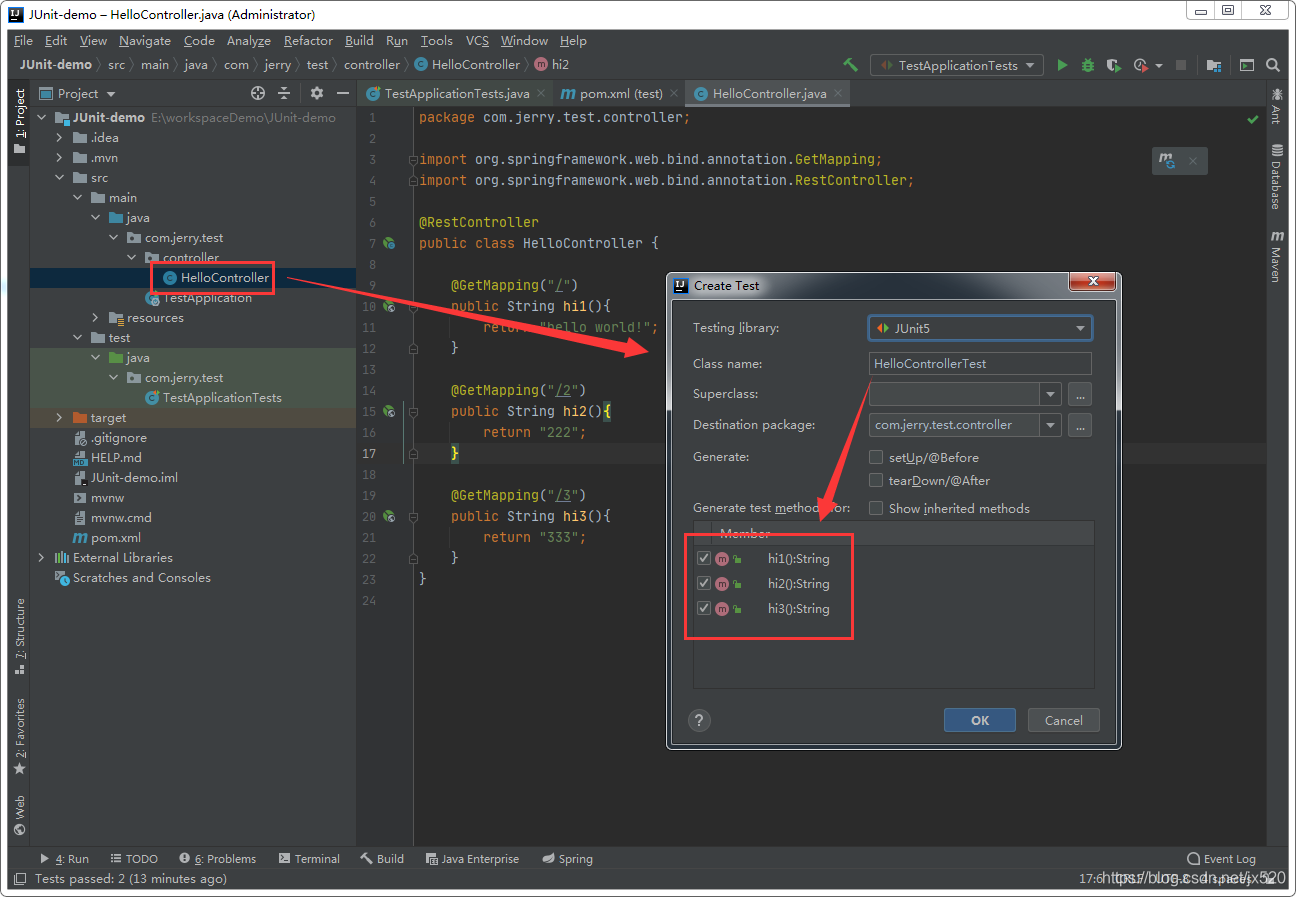Open the Database tool window sidebar
This screenshot has height=897, width=1296.
coord(1276,177)
